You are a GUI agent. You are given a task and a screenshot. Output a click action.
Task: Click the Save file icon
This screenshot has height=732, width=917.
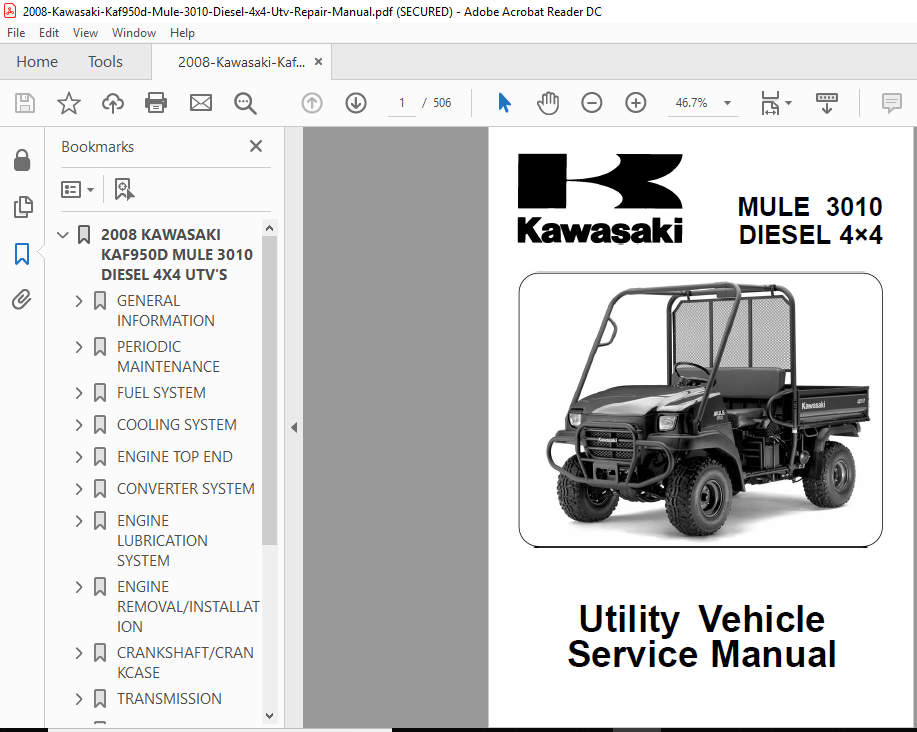pyautogui.click(x=25, y=103)
